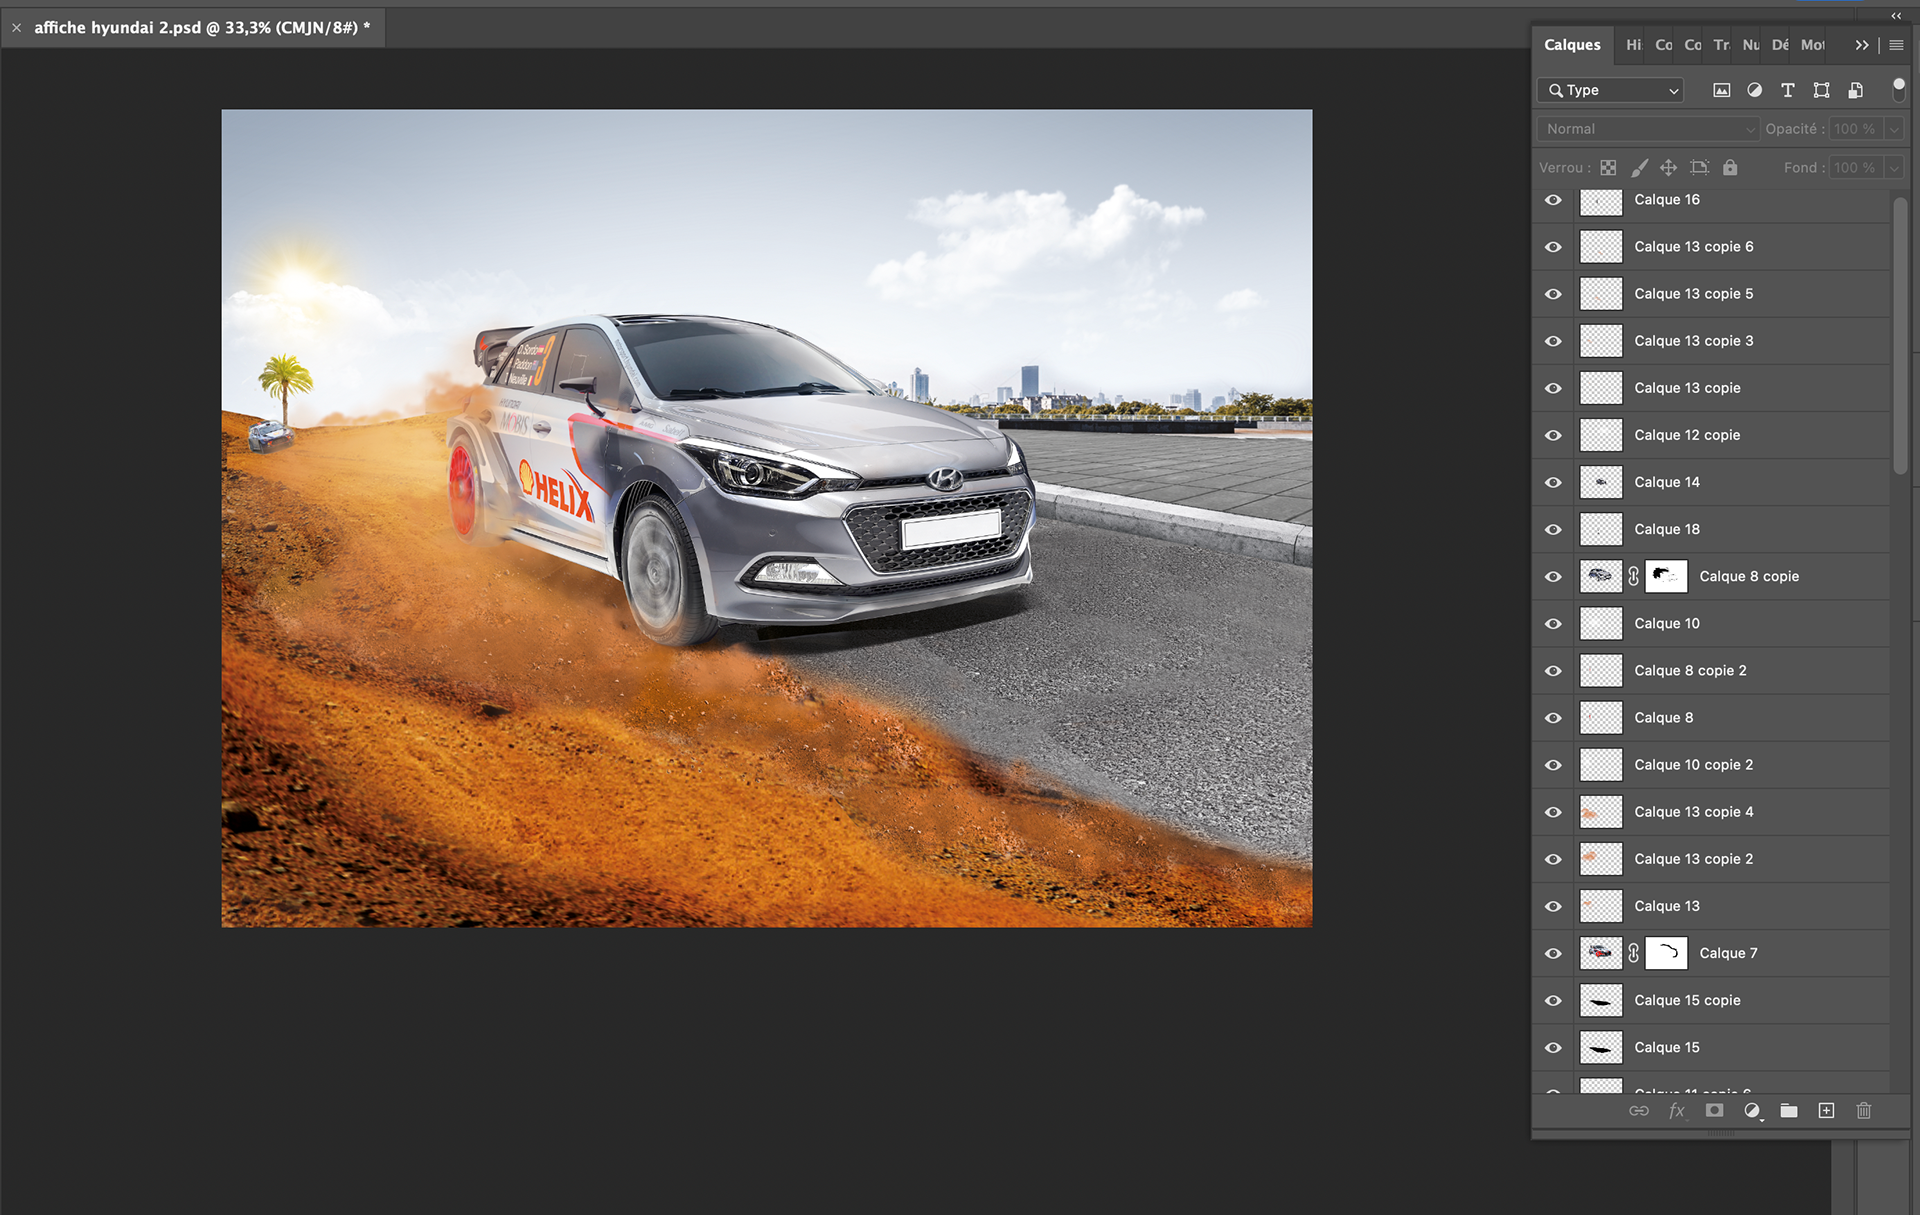
Task: Filter layers by adjustment layer
Action: click(1754, 90)
